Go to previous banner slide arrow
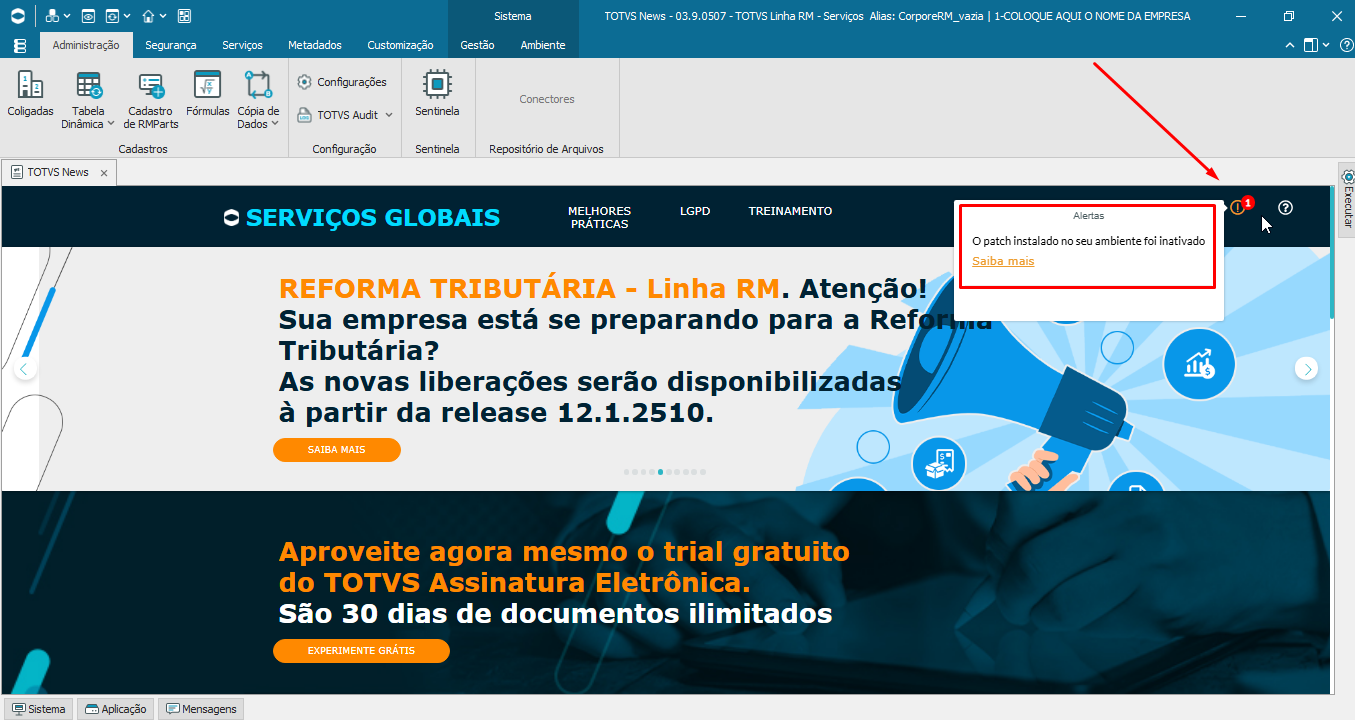This screenshot has height=720, width=1355. point(25,368)
